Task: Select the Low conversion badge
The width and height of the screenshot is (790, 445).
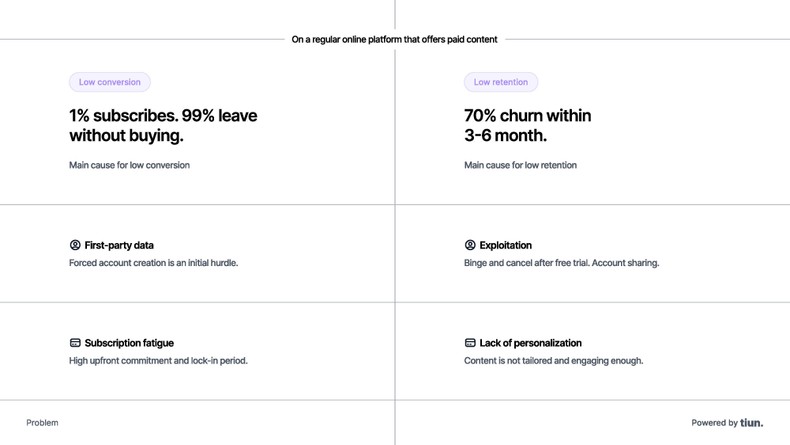Action: point(110,82)
